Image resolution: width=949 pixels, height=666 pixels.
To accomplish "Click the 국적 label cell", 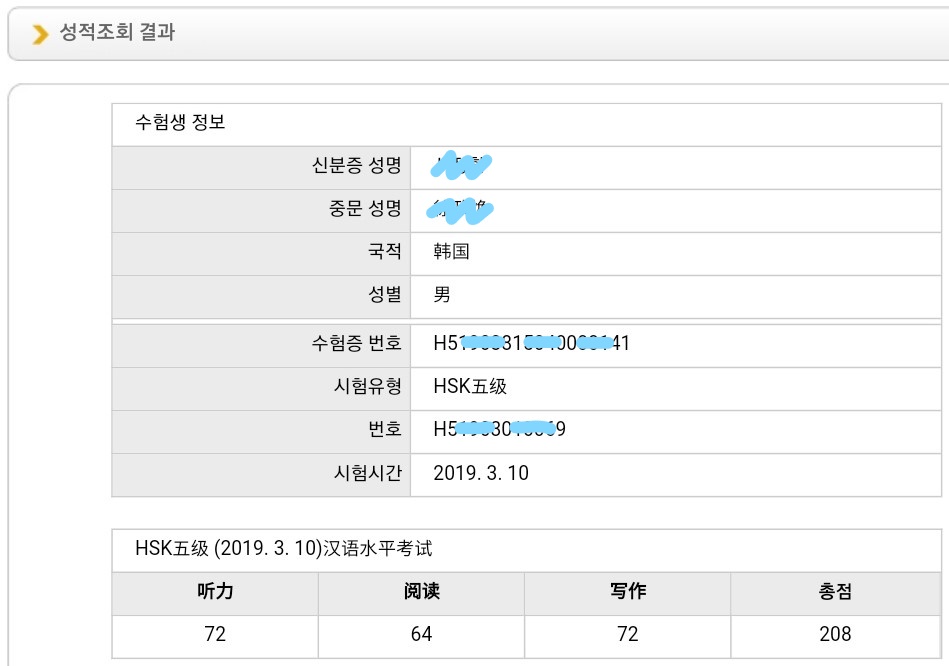I will pyautogui.click(x=384, y=252).
